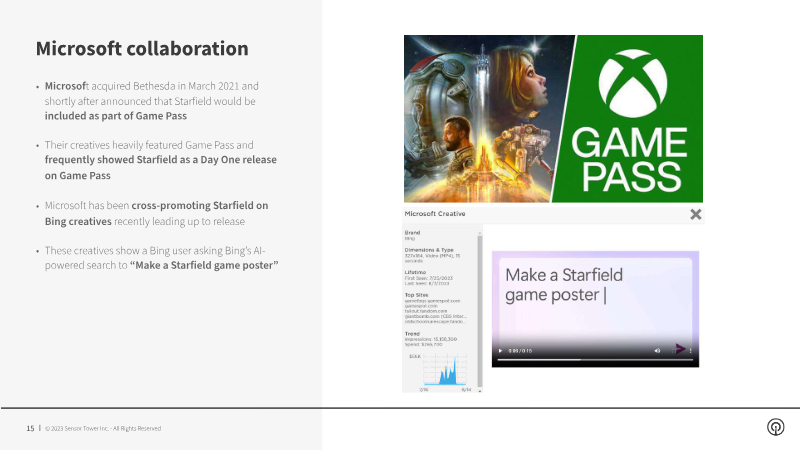This screenshot has width=800, height=450.
Task: Click the slide page number 15
Action: pyautogui.click(x=30, y=428)
